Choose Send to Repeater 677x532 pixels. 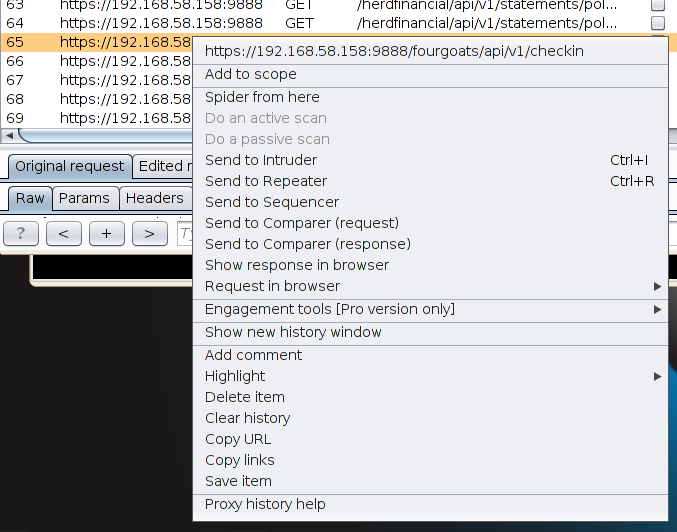pos(430,181)
